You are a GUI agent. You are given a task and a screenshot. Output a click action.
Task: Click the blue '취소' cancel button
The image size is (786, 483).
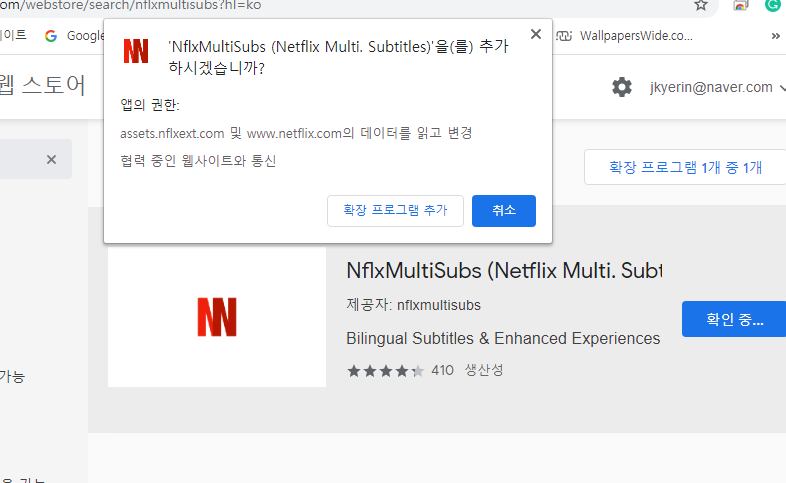504,210
